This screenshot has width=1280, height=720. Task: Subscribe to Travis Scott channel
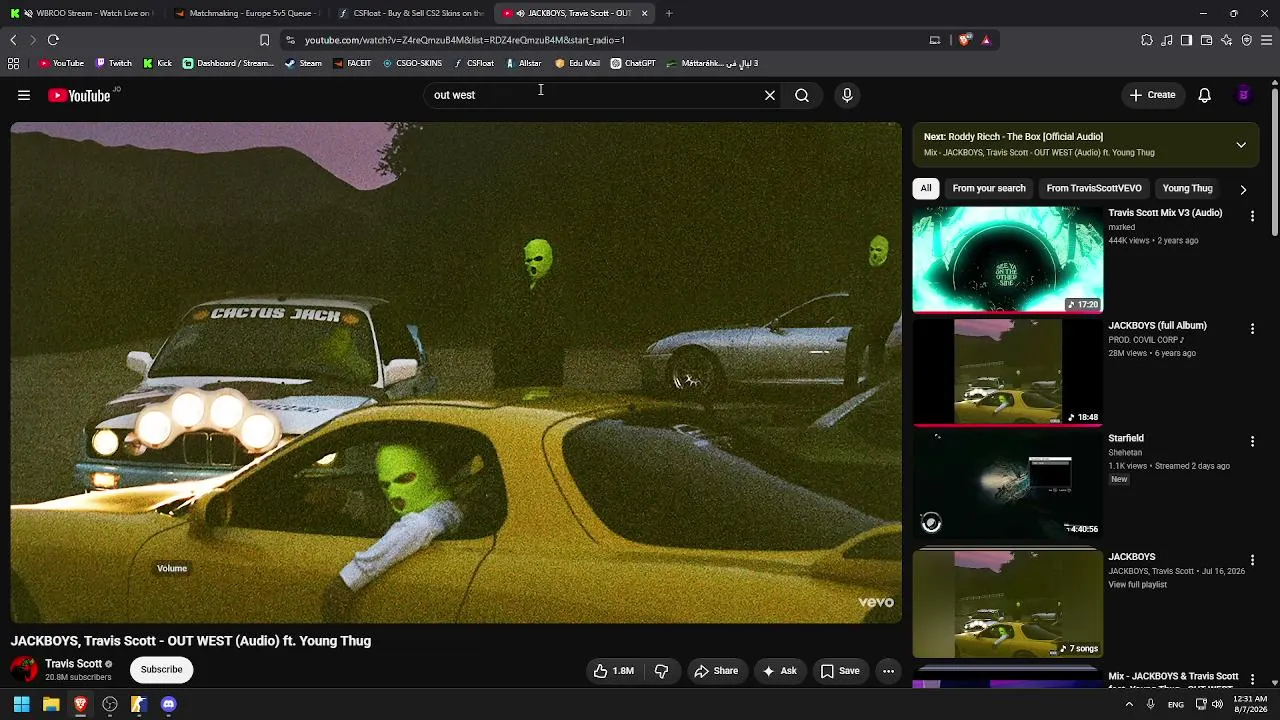[x=161, y=669]
